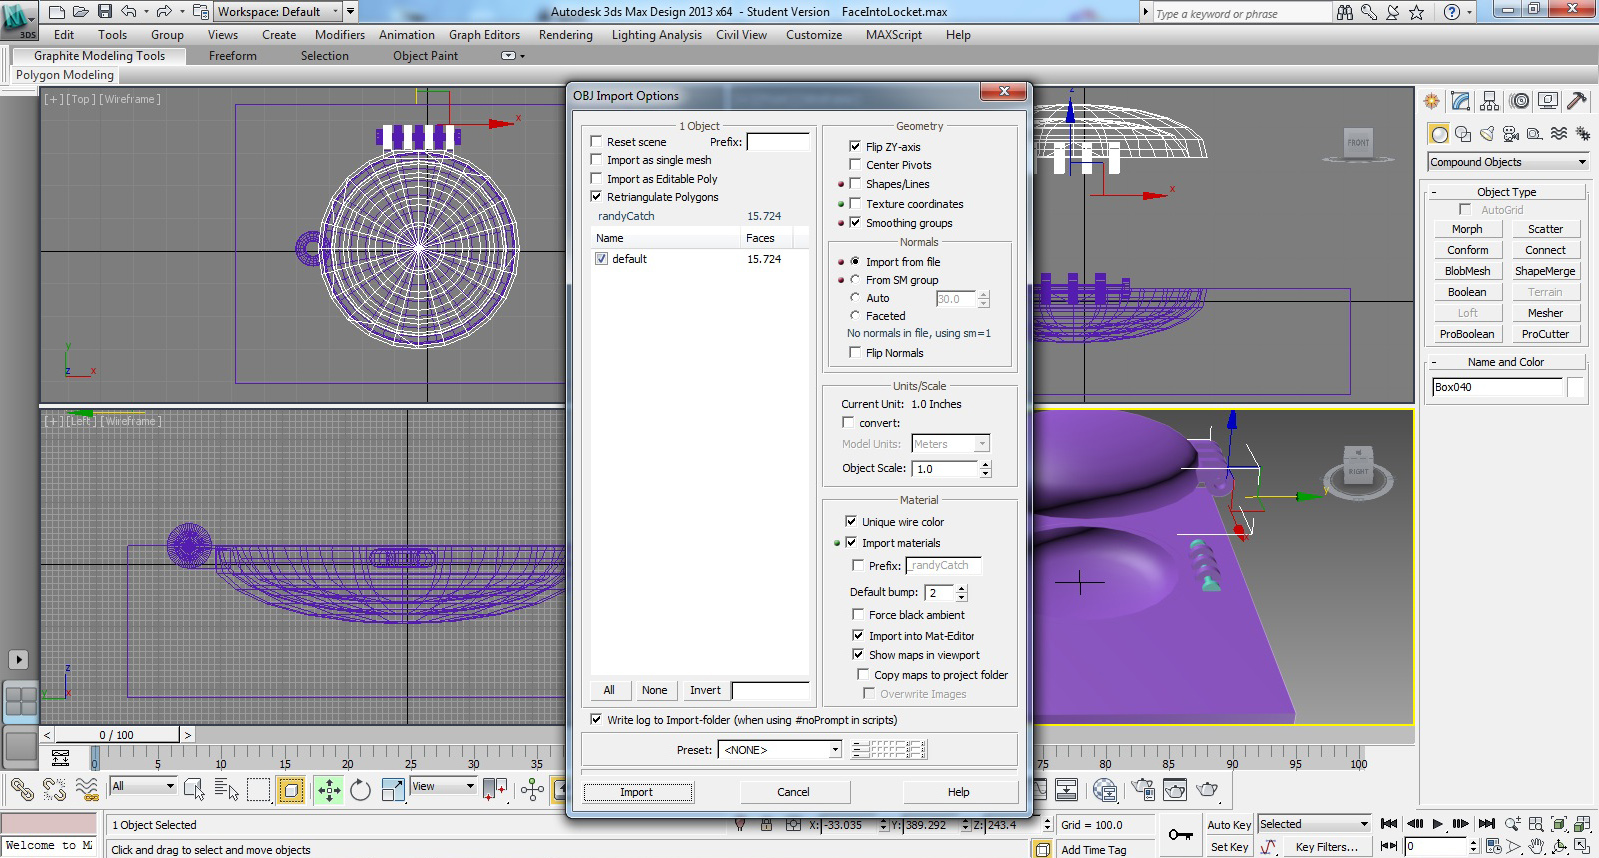This screenshot has width=1599, height=858.
Task: Activate the Select and Move tool
Action: [329, 790]
